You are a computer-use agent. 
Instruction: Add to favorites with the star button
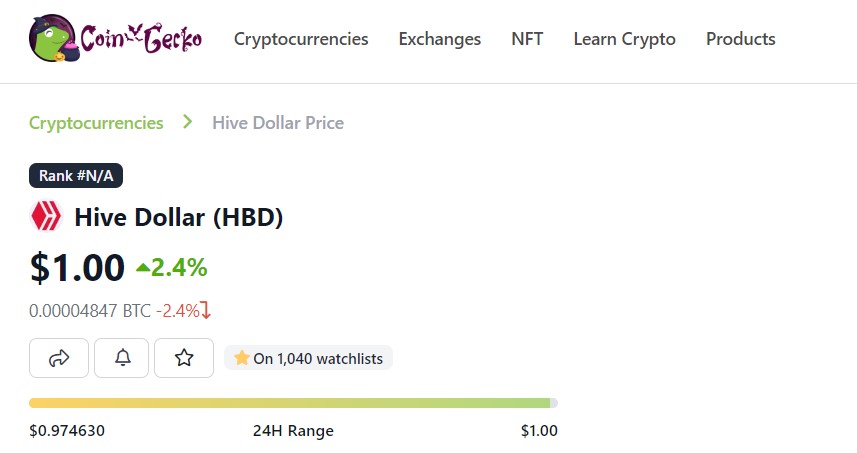(x=184, y=358)
